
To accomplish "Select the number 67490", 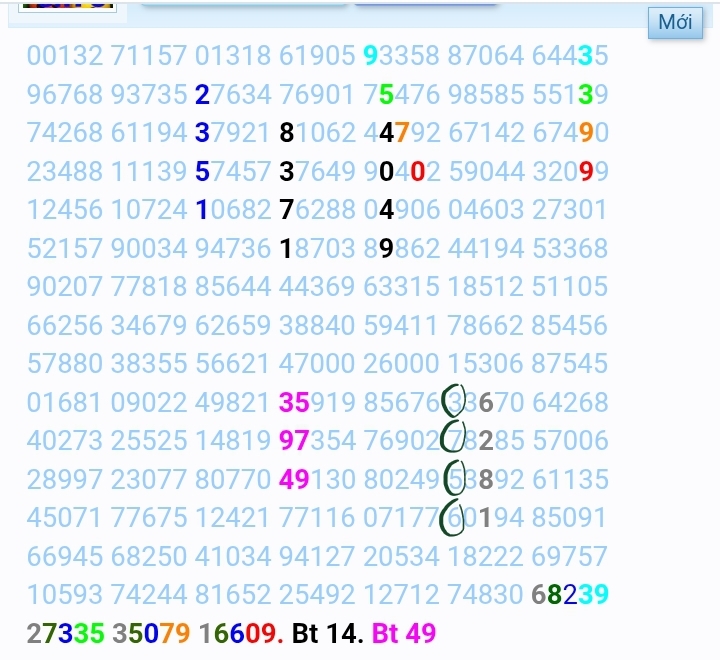I will [x=570, y=133].
